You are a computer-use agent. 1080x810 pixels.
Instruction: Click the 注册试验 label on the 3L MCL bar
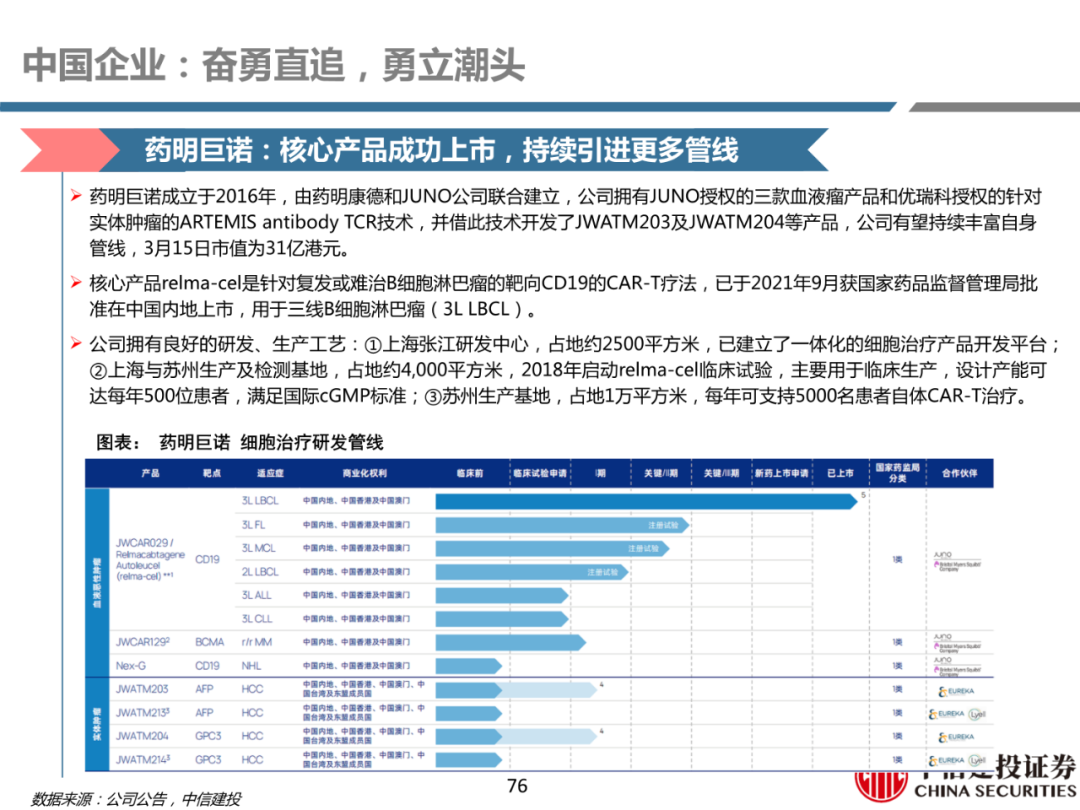click(643, 549)
